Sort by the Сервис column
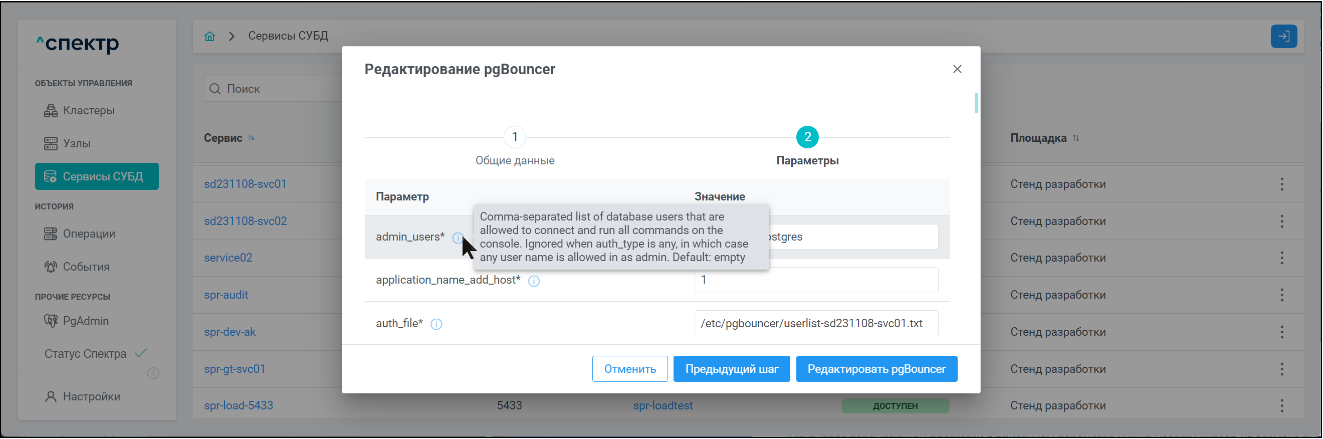The width and height of the screenshot is (1323, 439). [x=230, y=138]
